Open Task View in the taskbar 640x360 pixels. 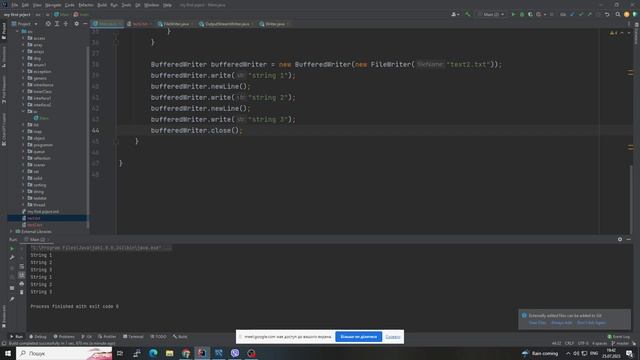120,353
